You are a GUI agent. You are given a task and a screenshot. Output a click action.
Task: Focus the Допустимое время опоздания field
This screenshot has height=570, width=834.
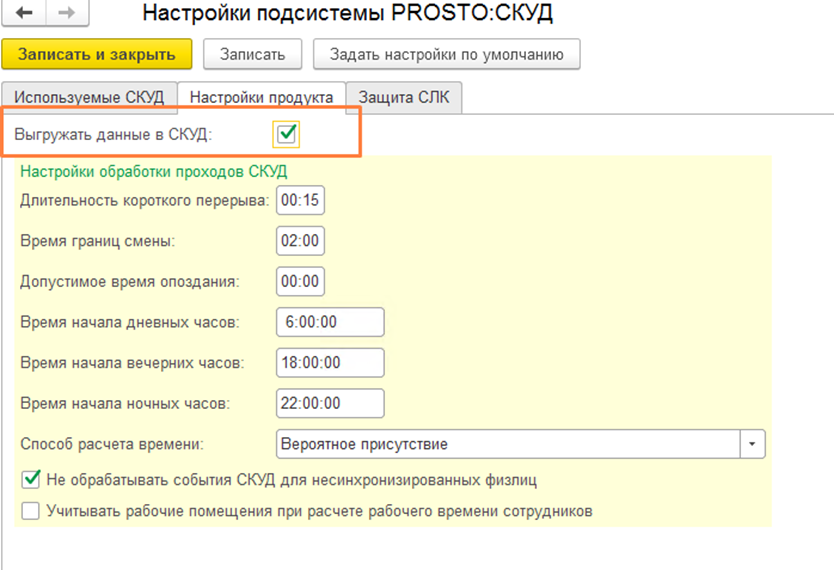(300, 282)
